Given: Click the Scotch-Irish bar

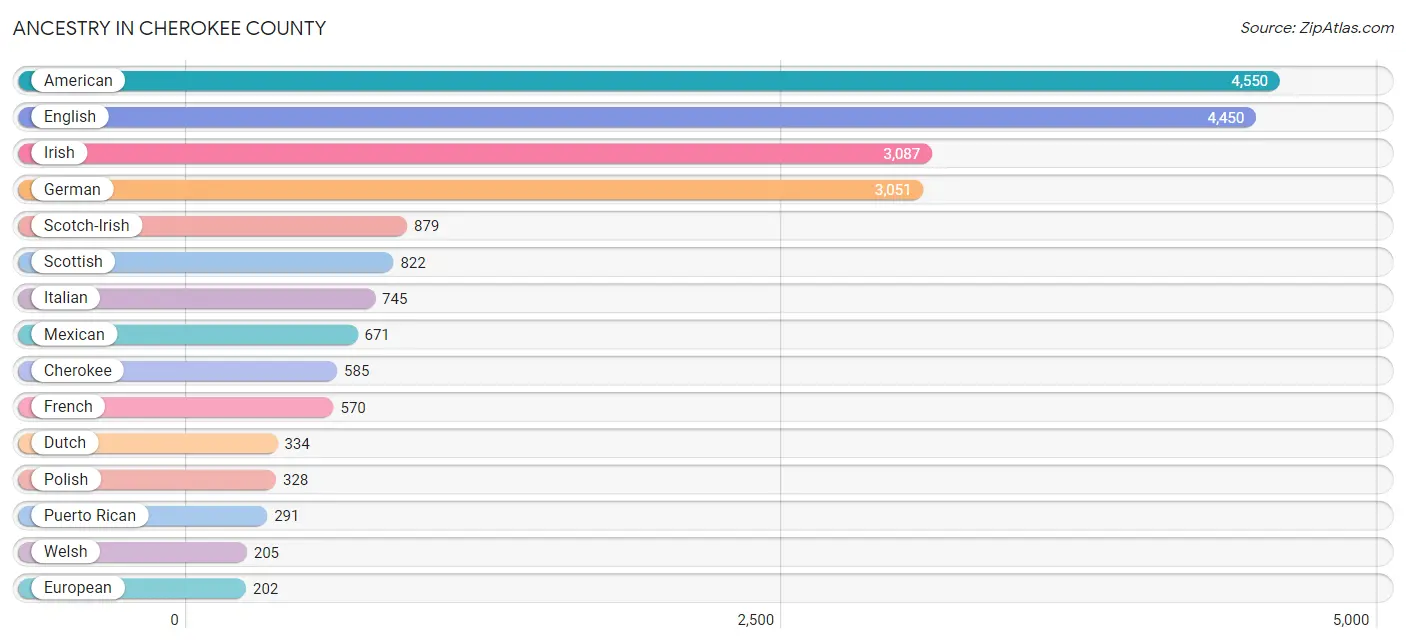Looking at the screenshot, I should pyautogui.click(x=212, y=226).
